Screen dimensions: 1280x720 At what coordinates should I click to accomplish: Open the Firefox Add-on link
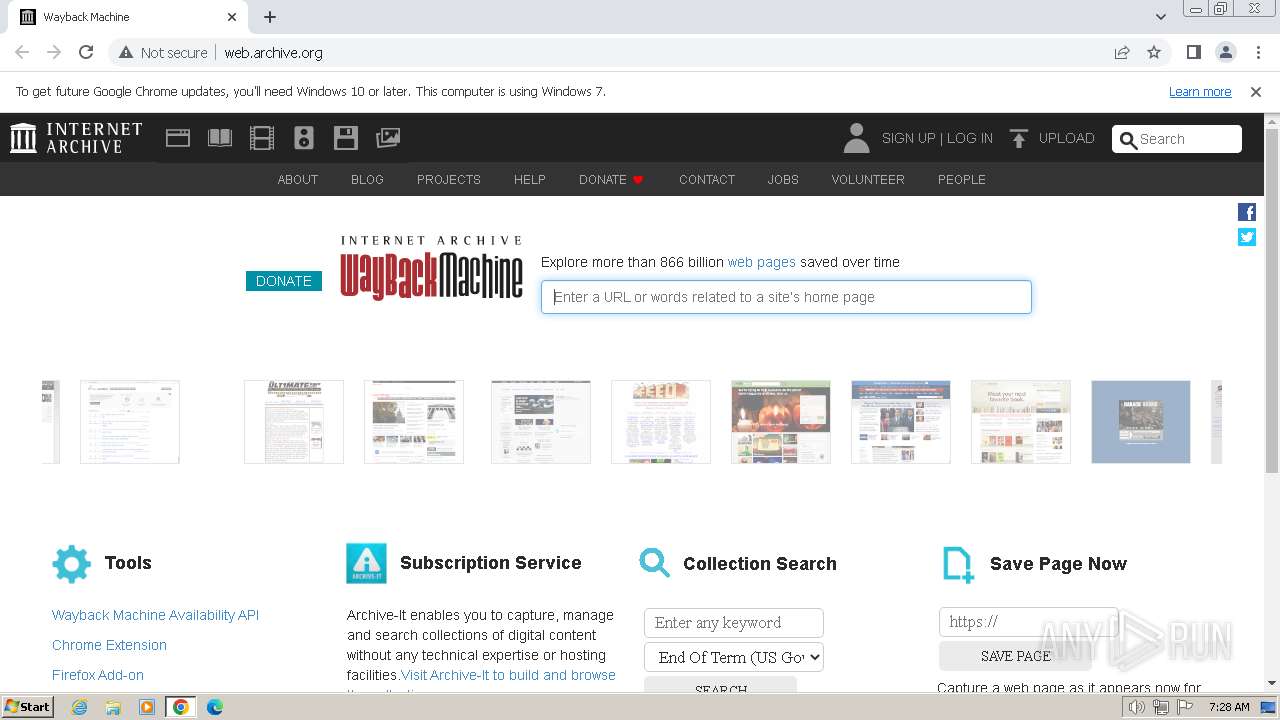tap(98, 675)
